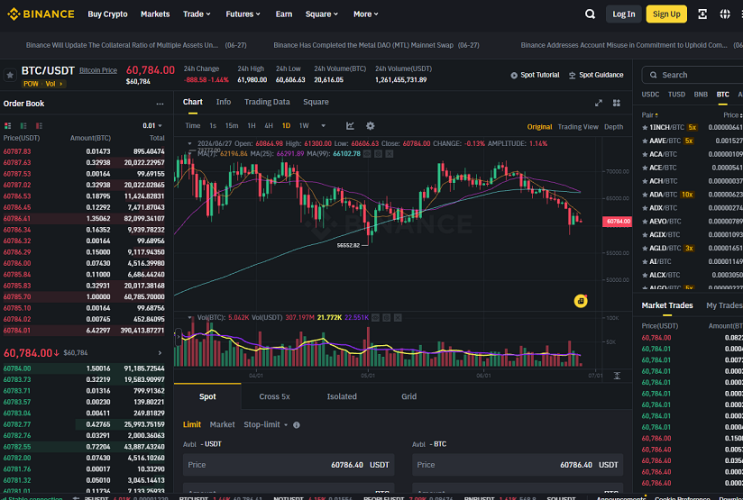This screenshot has width=743, height=500.
Task: Switch chart to Depth view
Action: 613,127
